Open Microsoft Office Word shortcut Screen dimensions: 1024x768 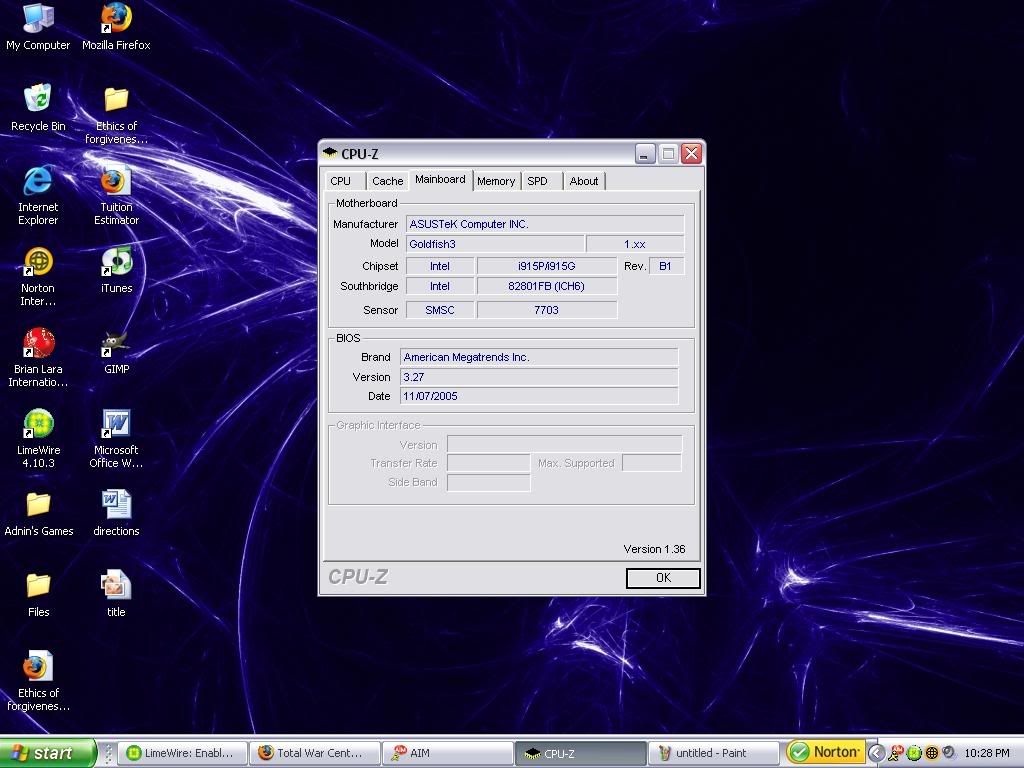[x=116, y=425]
